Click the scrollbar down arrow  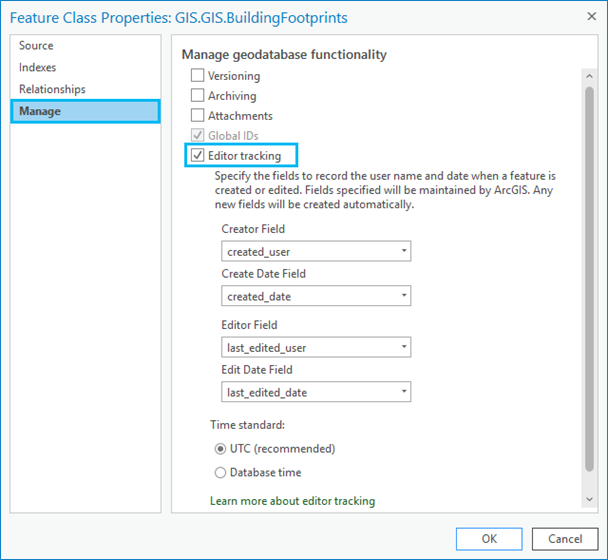tap(588, 499)
